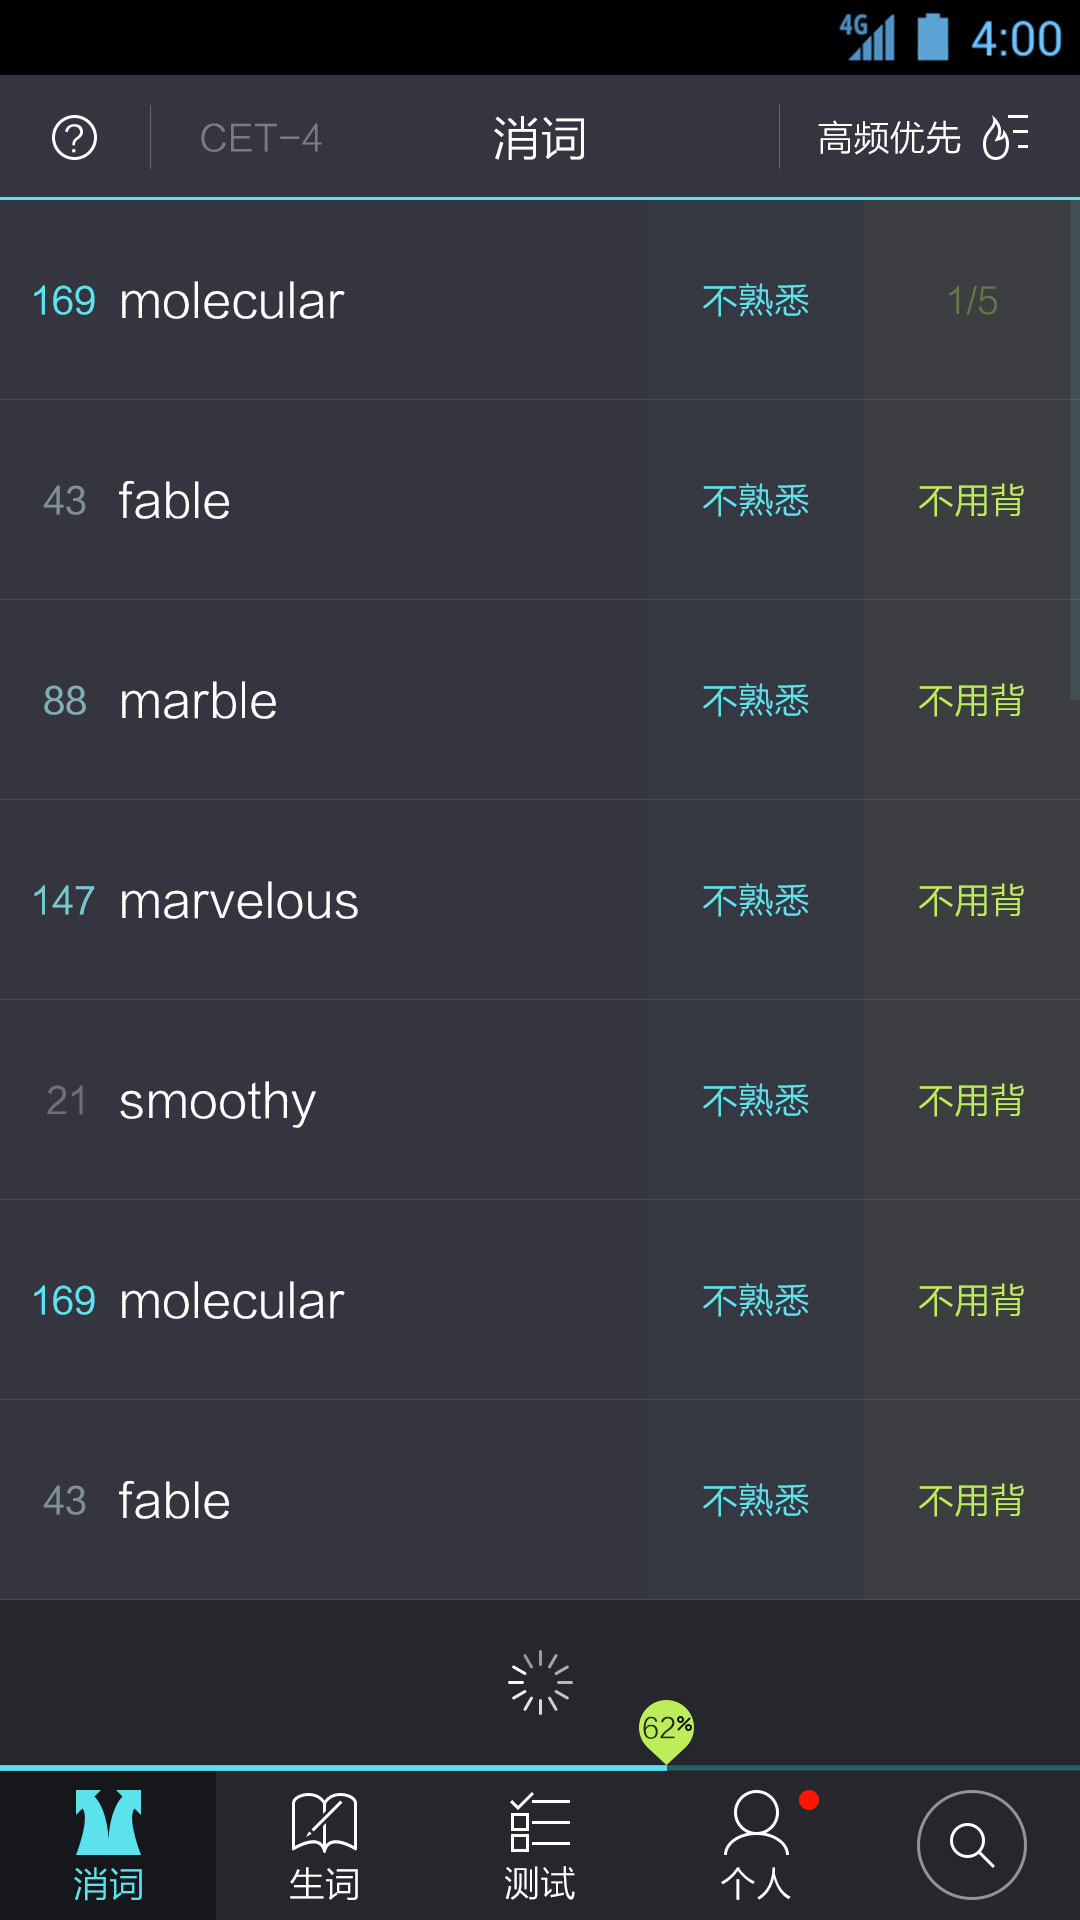Tap the loading spinner icon
Image resolution: width=1080 pixels, height=1920 pixels.
pos(540,1682)
